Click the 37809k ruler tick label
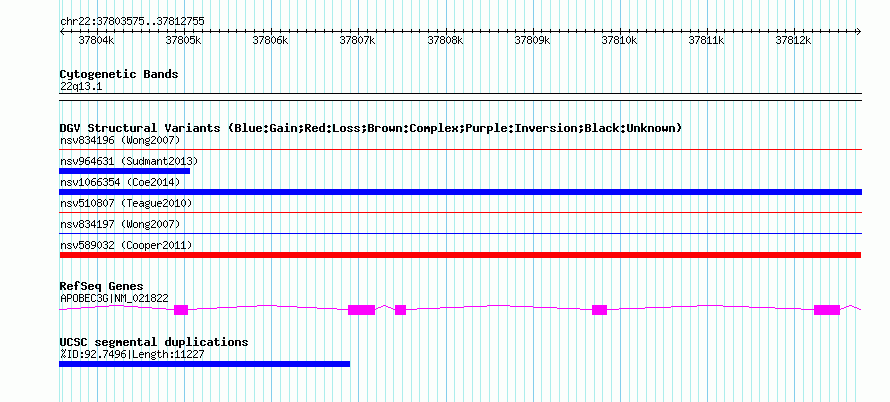This screenshot has height=402, width=890. (532, 40)
